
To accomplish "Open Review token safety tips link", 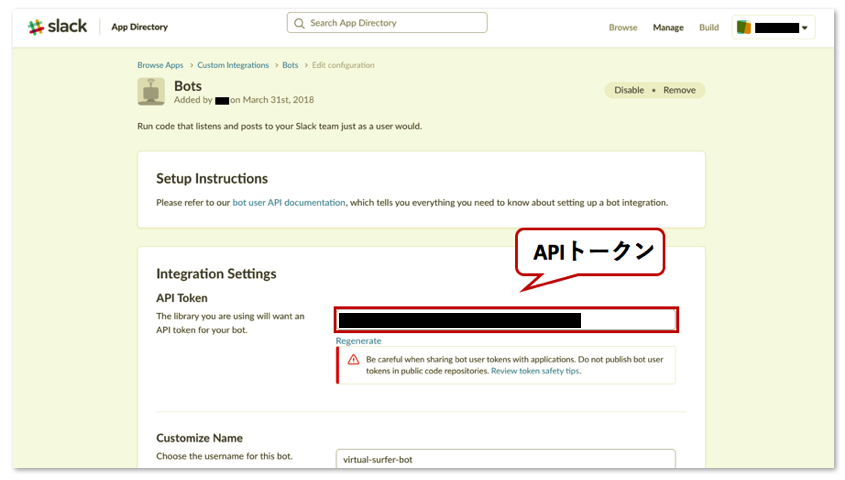I will point(535,371).
